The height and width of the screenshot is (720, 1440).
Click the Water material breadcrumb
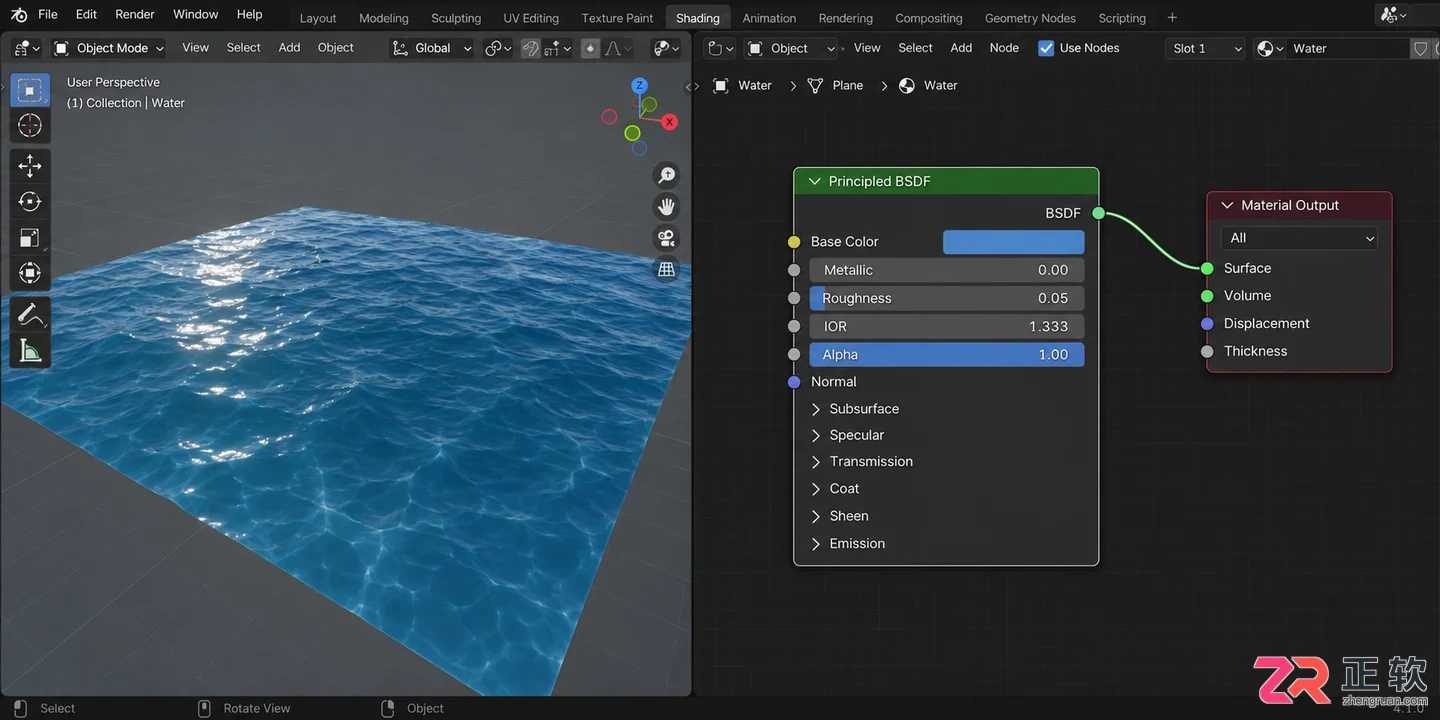pyautogui.click(x=928, y=86)
